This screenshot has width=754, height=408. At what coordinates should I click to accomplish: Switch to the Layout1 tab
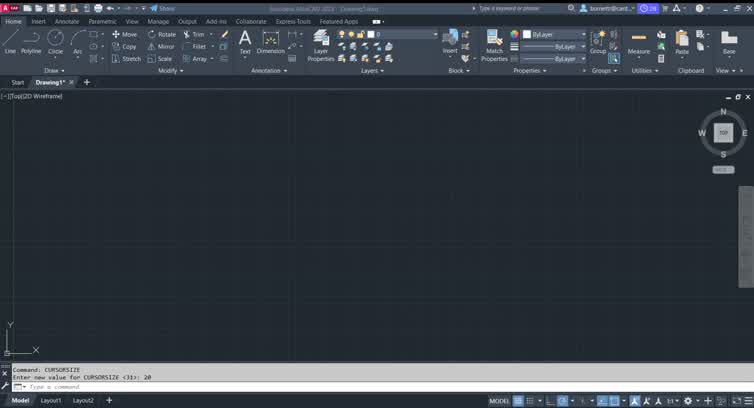50,400
